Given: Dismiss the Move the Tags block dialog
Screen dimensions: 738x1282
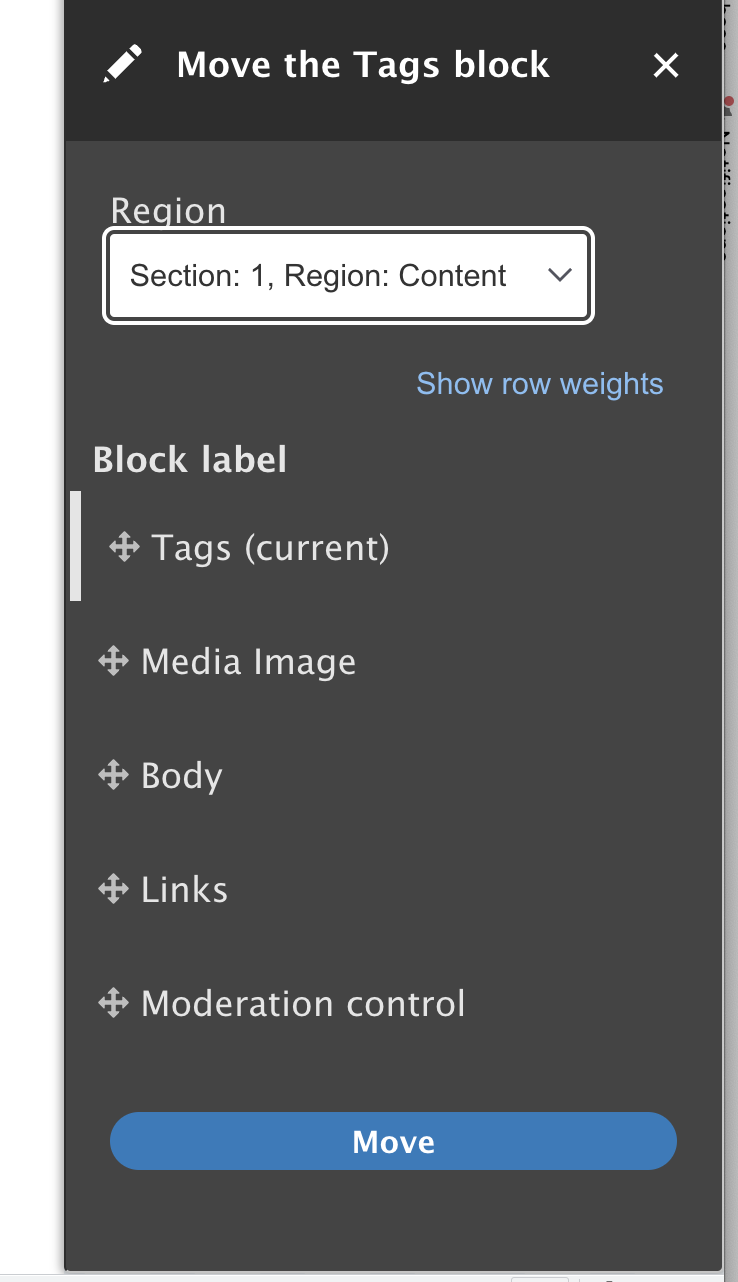Looking at the screenshot, I should coord(665,64).
